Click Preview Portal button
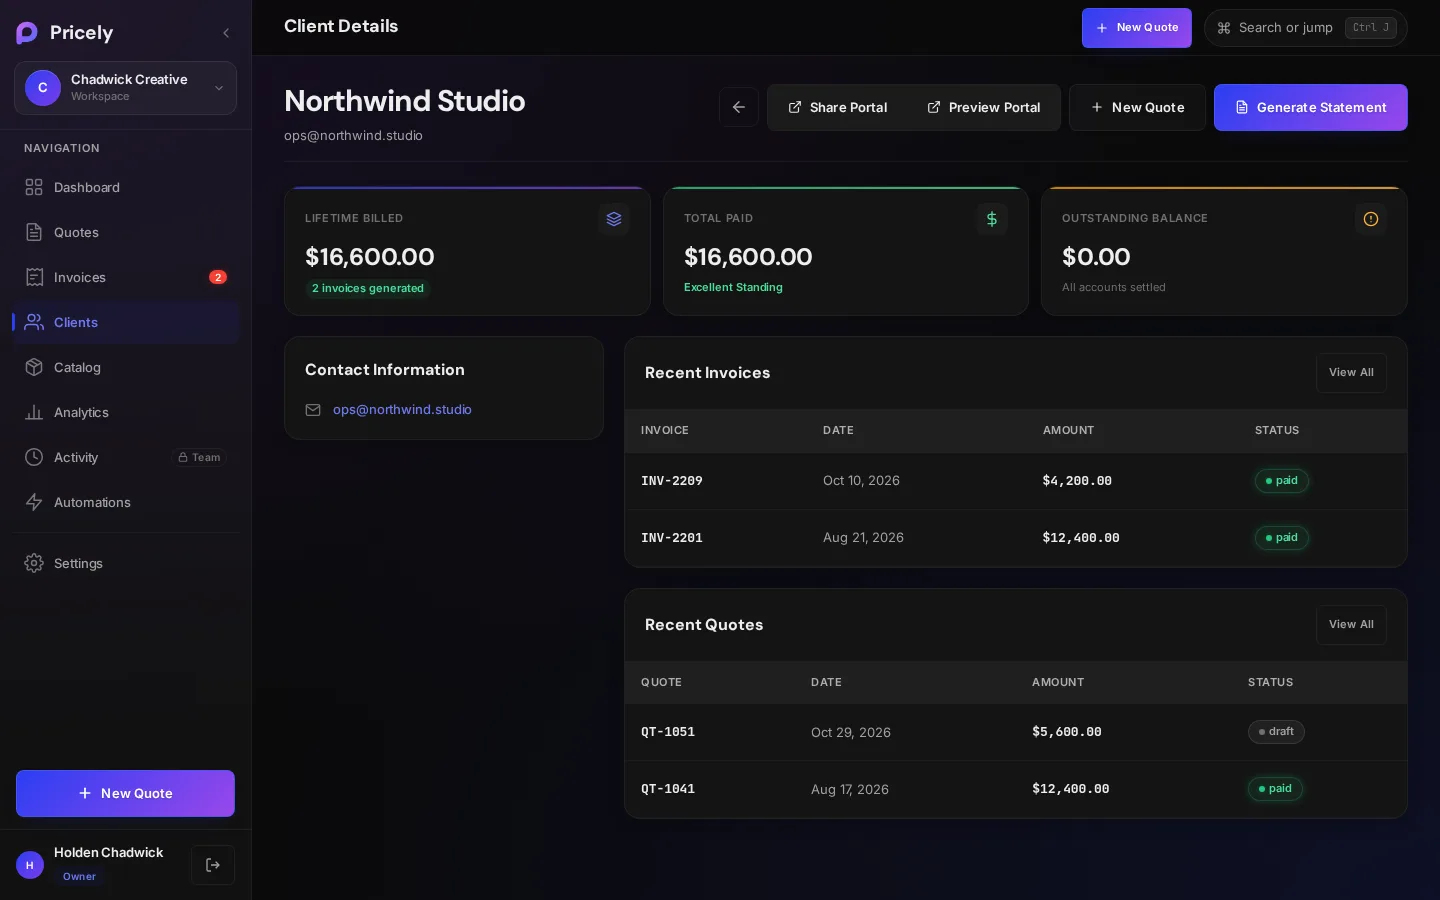 click(984, 107)
